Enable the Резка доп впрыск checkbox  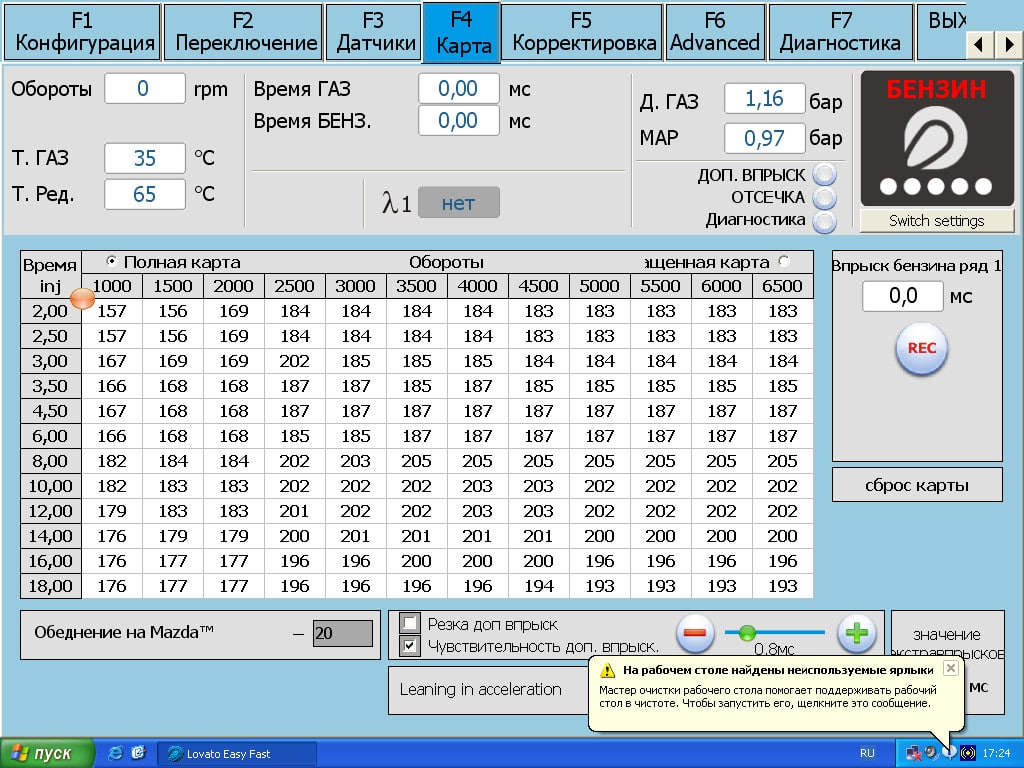[409, 623]
